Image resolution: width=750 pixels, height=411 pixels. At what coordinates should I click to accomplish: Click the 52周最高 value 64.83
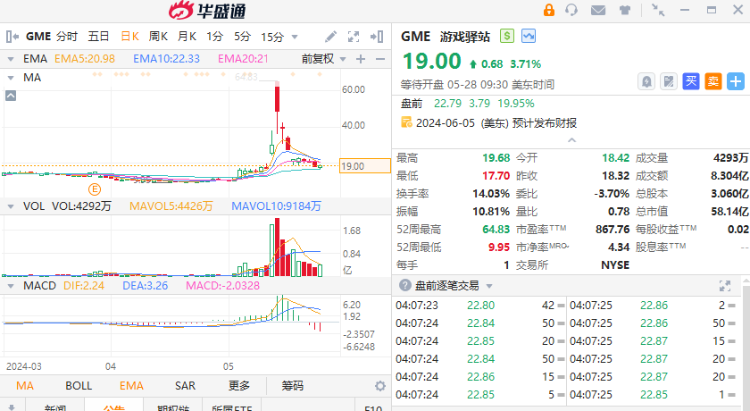pyautogui.click(x=496, y=229)
